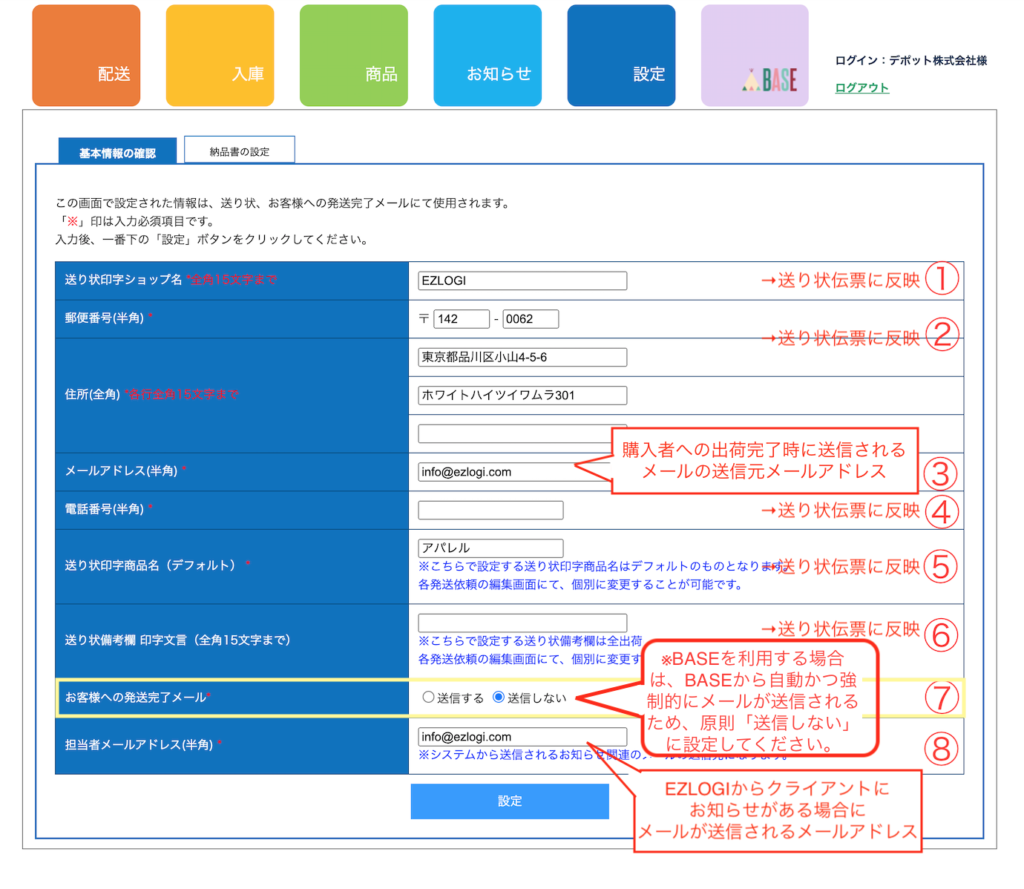The height and width of the screenshot is (889, 1024).
Task: Click the empty 電話番号 input field
Action: (490, 510)
